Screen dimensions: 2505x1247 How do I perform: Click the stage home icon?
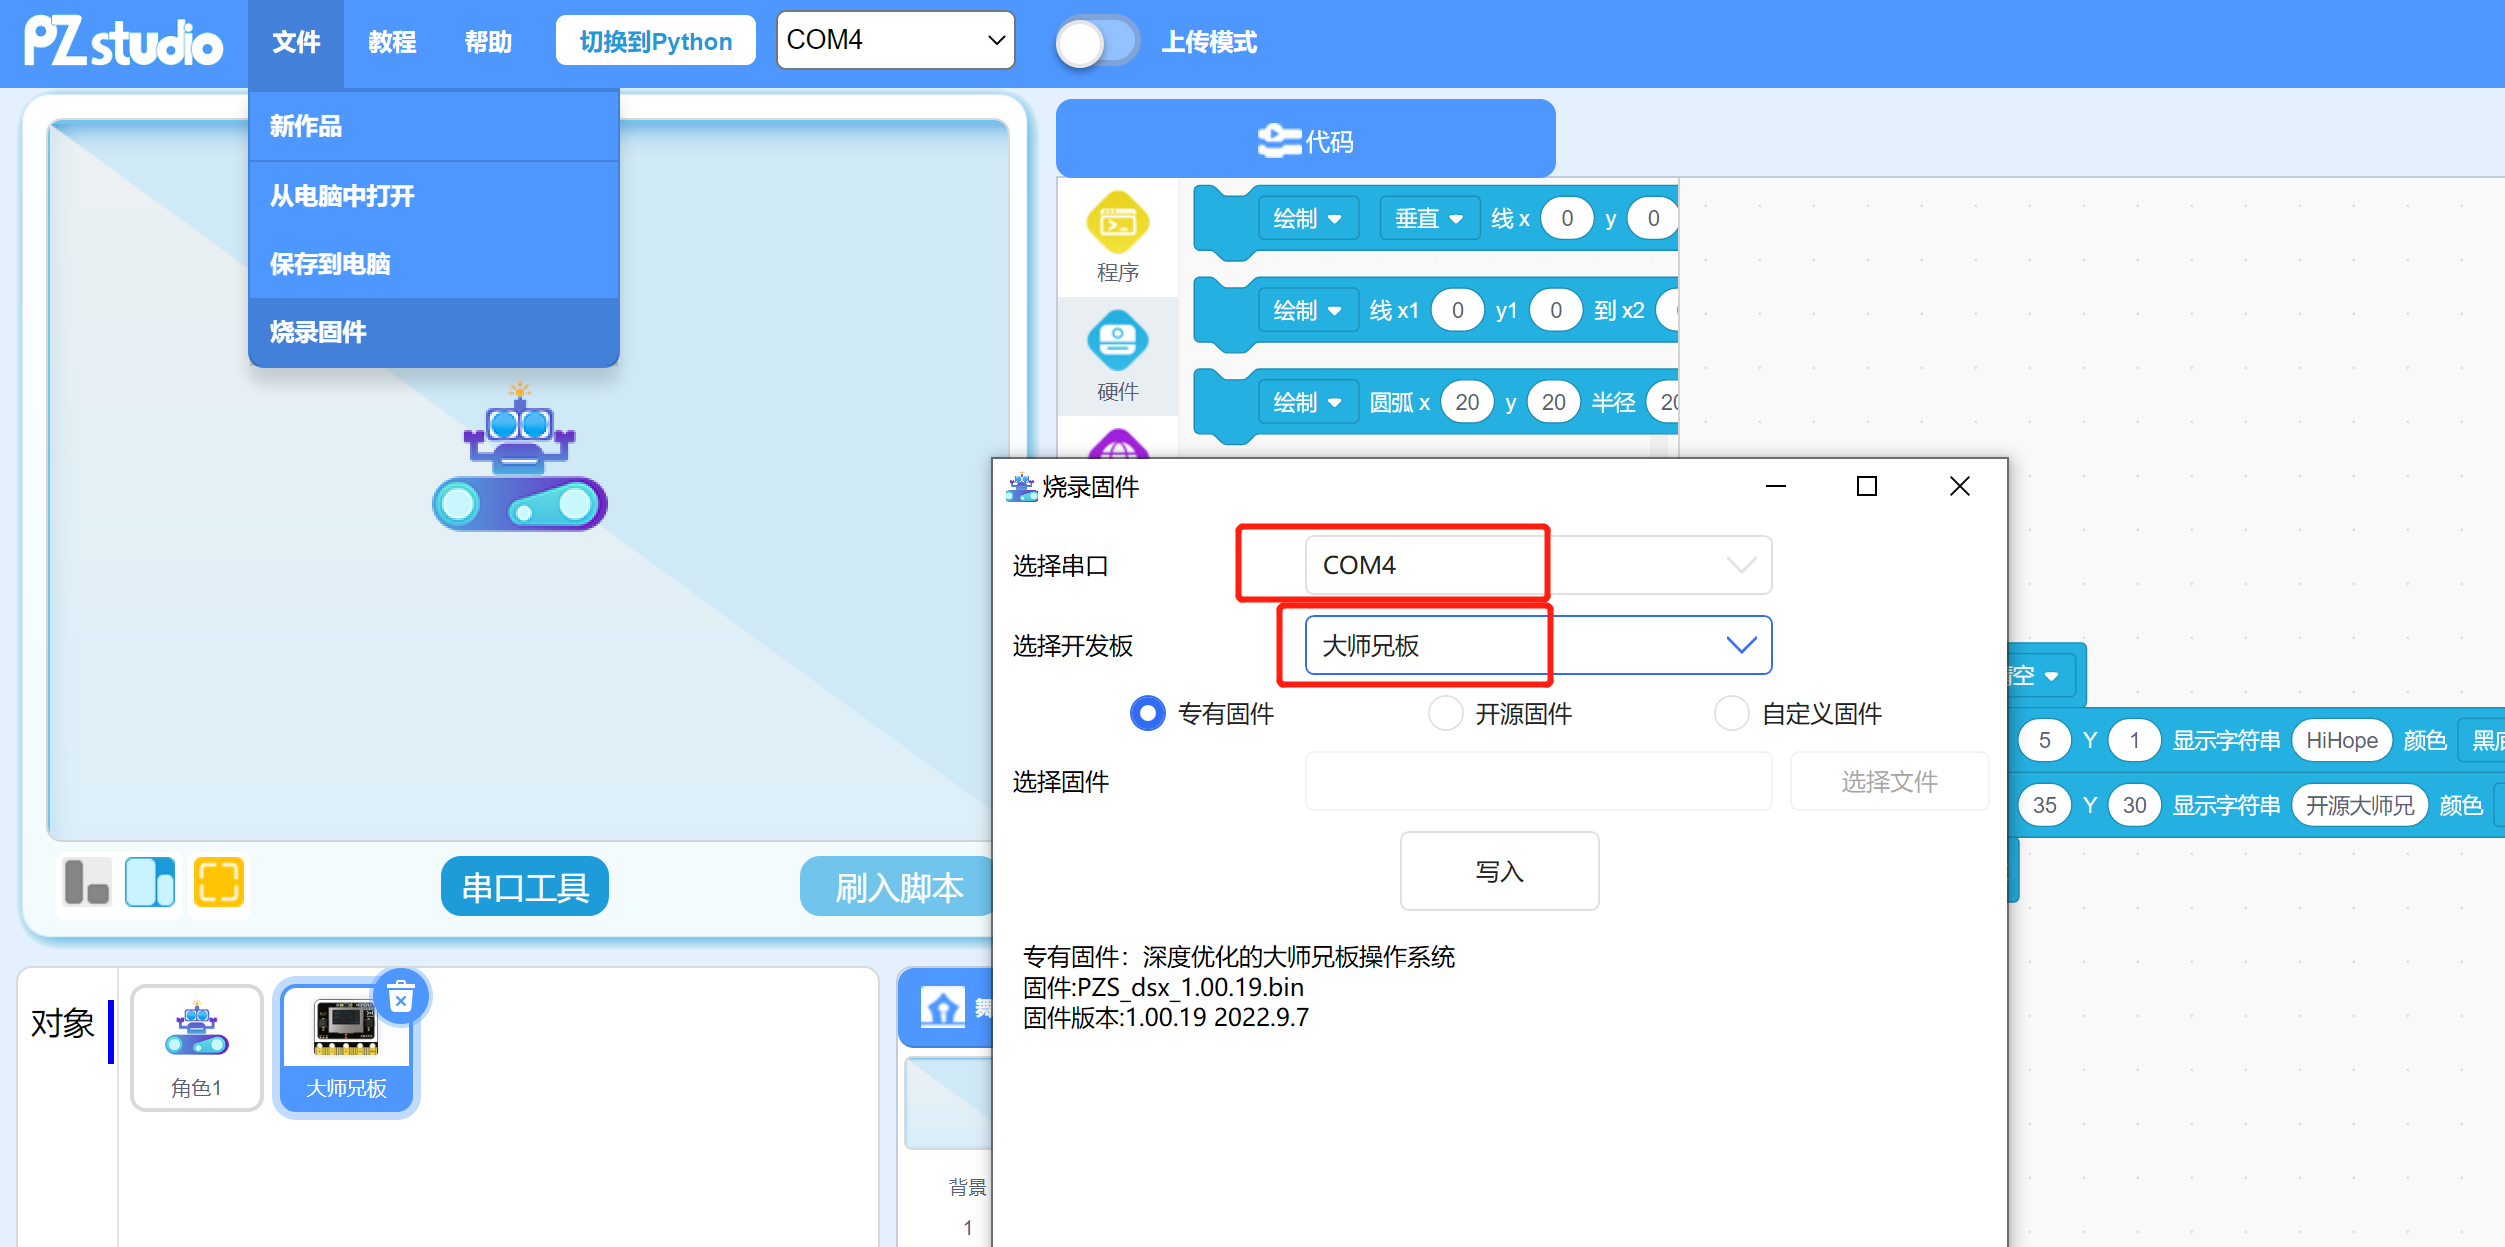[943, 1008]
